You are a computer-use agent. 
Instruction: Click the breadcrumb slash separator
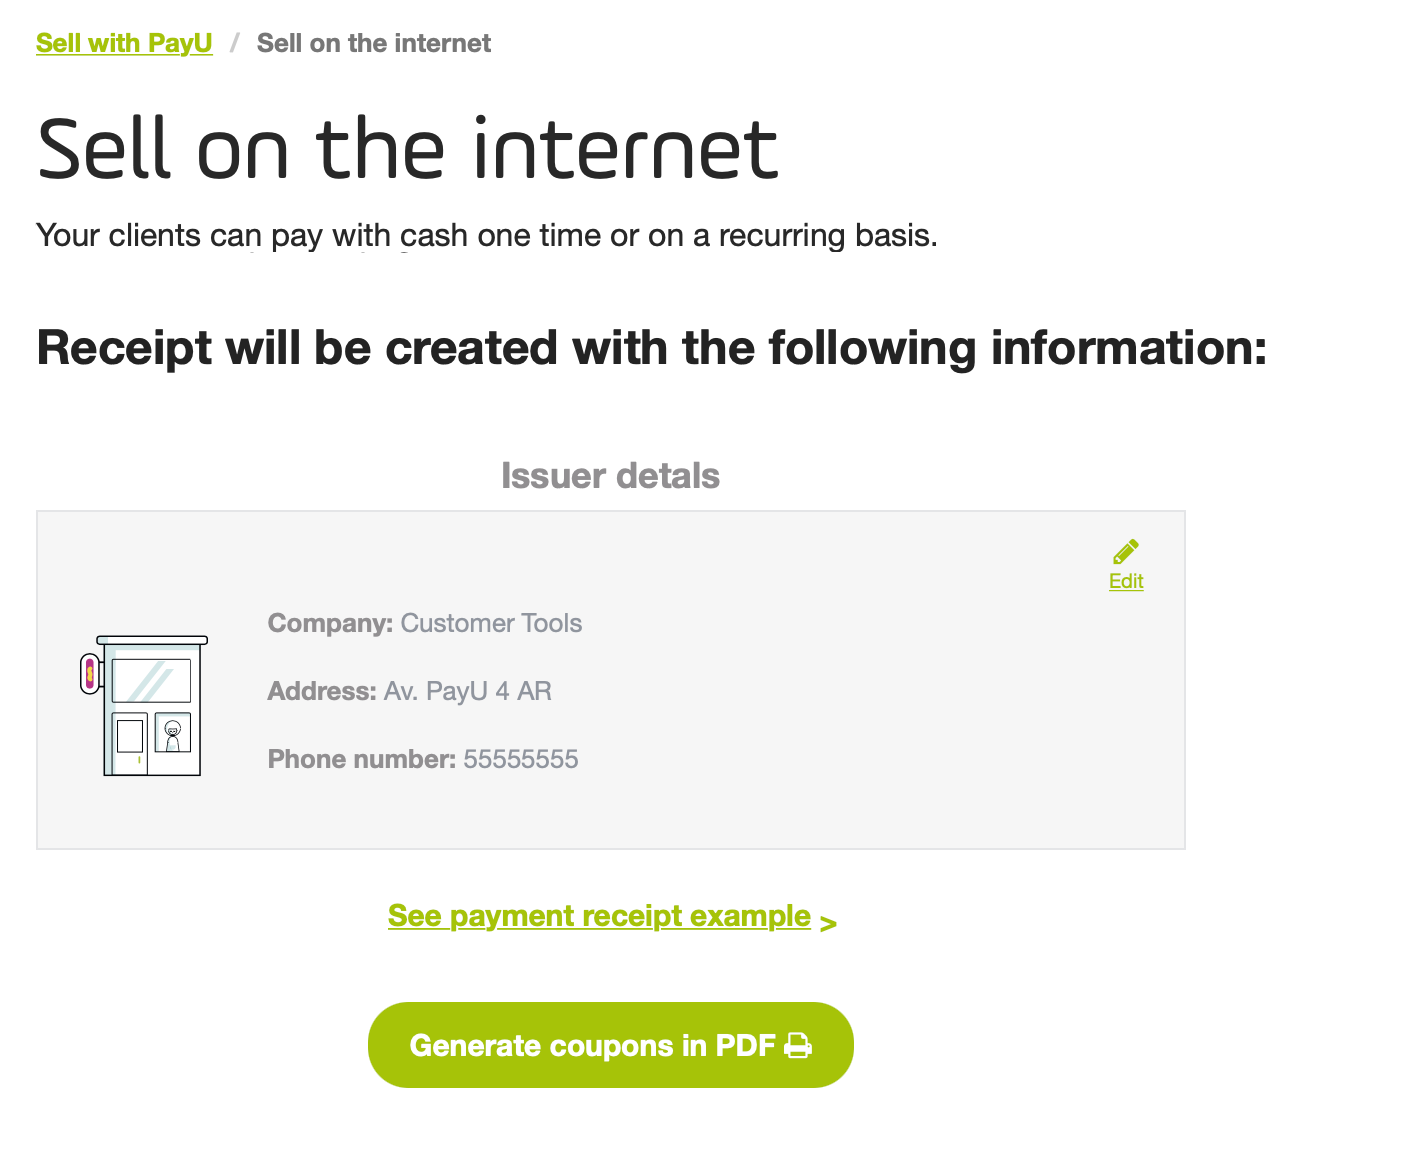click(x=235, y=43)
